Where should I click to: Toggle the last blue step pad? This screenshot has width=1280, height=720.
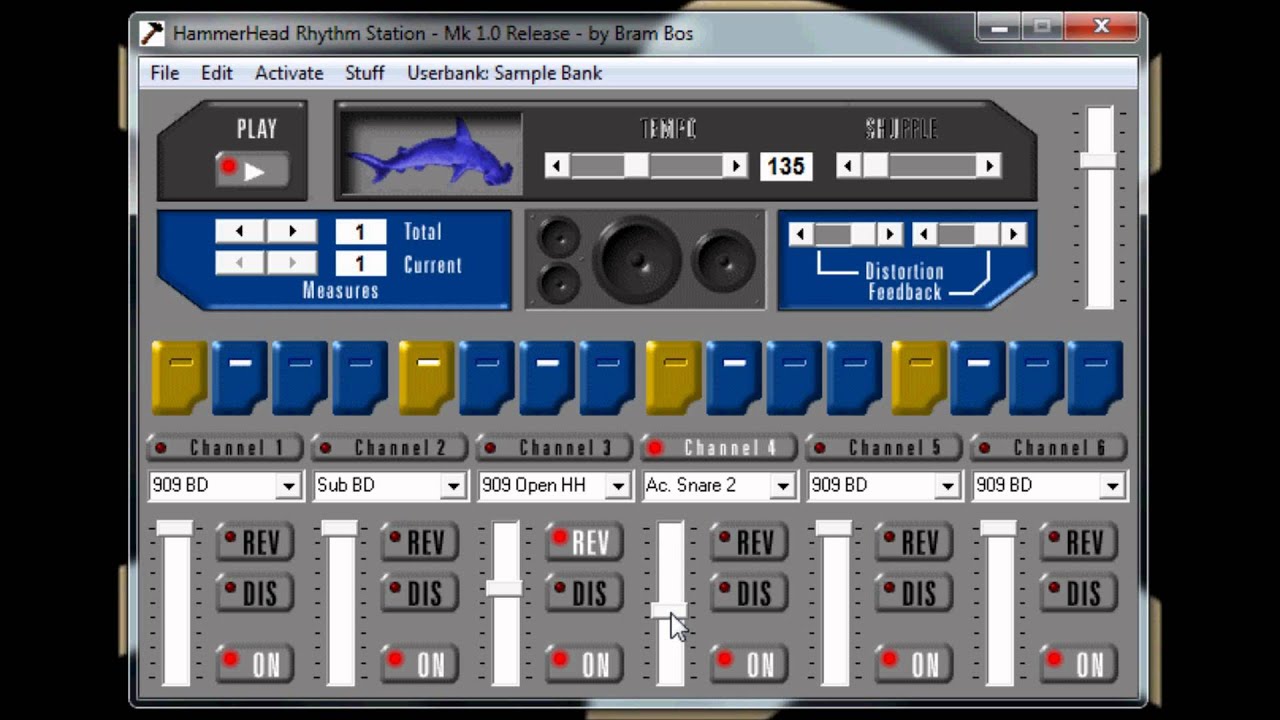click(x=1095, y=377)
